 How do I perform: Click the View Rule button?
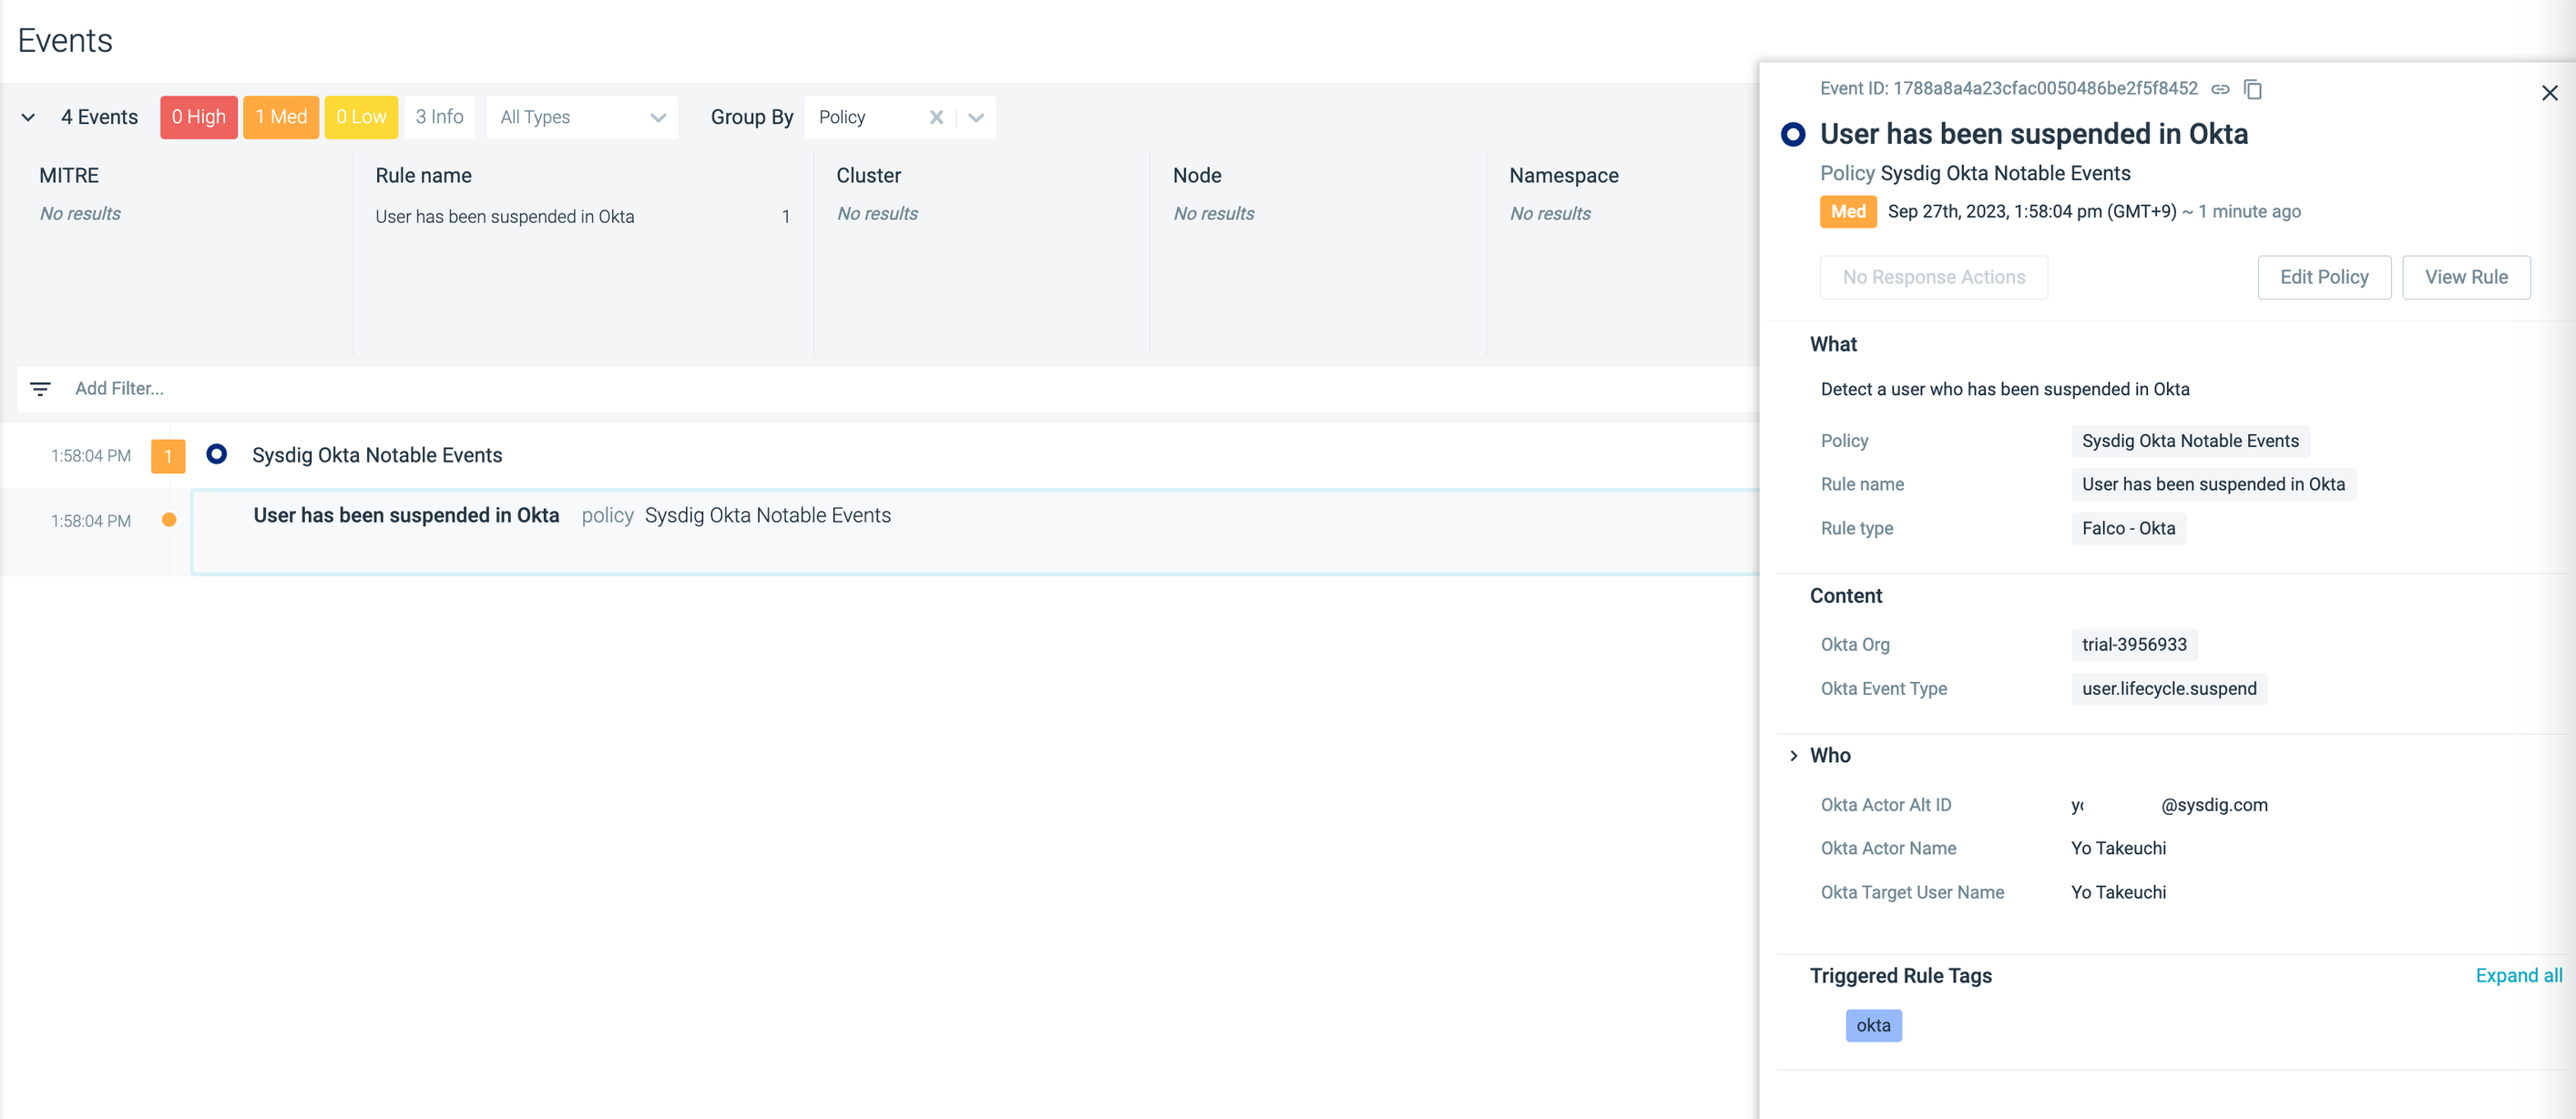2466,277
